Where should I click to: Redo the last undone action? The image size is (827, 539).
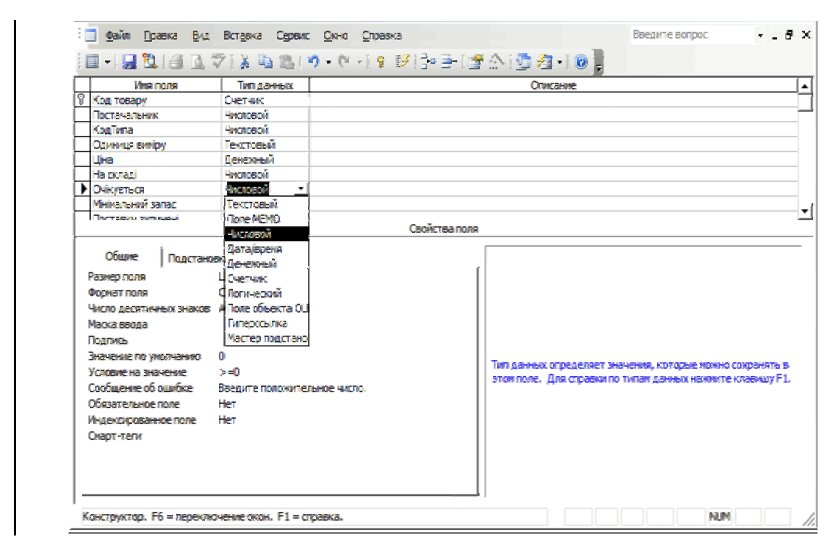344,62
